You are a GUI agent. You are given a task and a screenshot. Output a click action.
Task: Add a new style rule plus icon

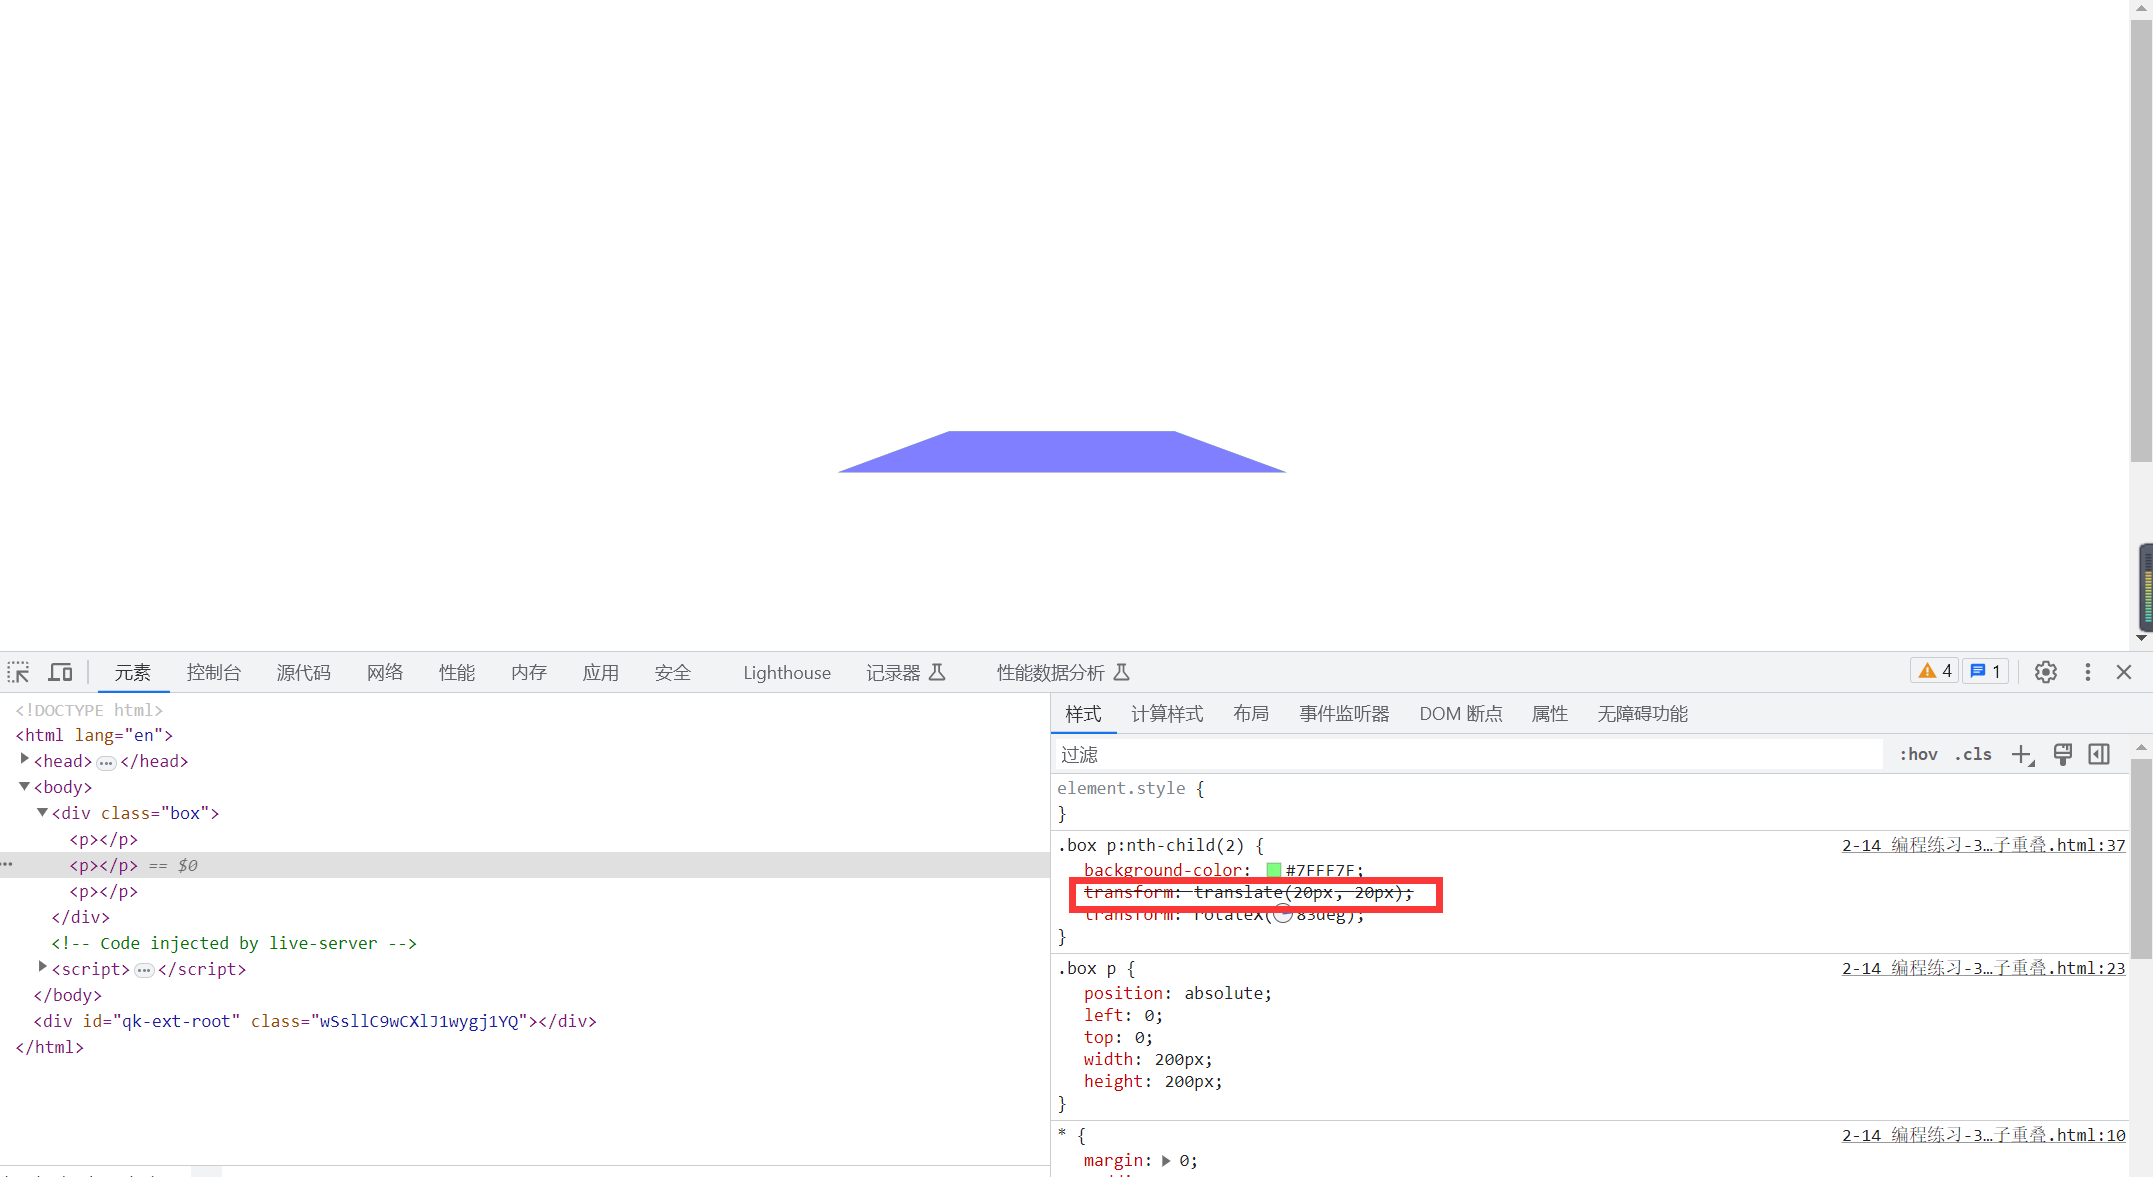[x=2022, y=755]
